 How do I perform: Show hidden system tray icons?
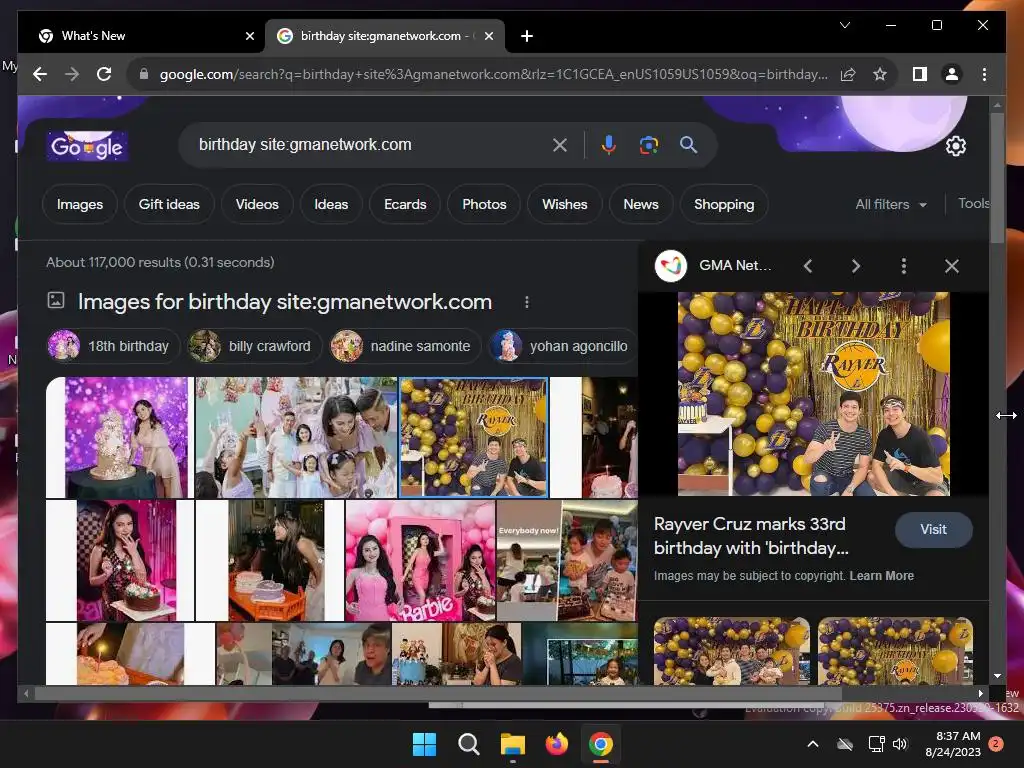(812, 744)
